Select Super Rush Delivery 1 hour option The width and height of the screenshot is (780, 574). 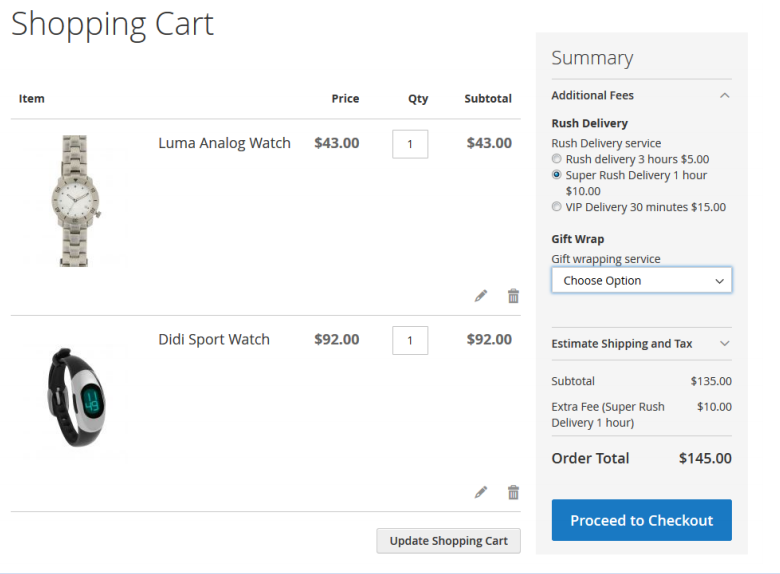[x=557, y=175]
